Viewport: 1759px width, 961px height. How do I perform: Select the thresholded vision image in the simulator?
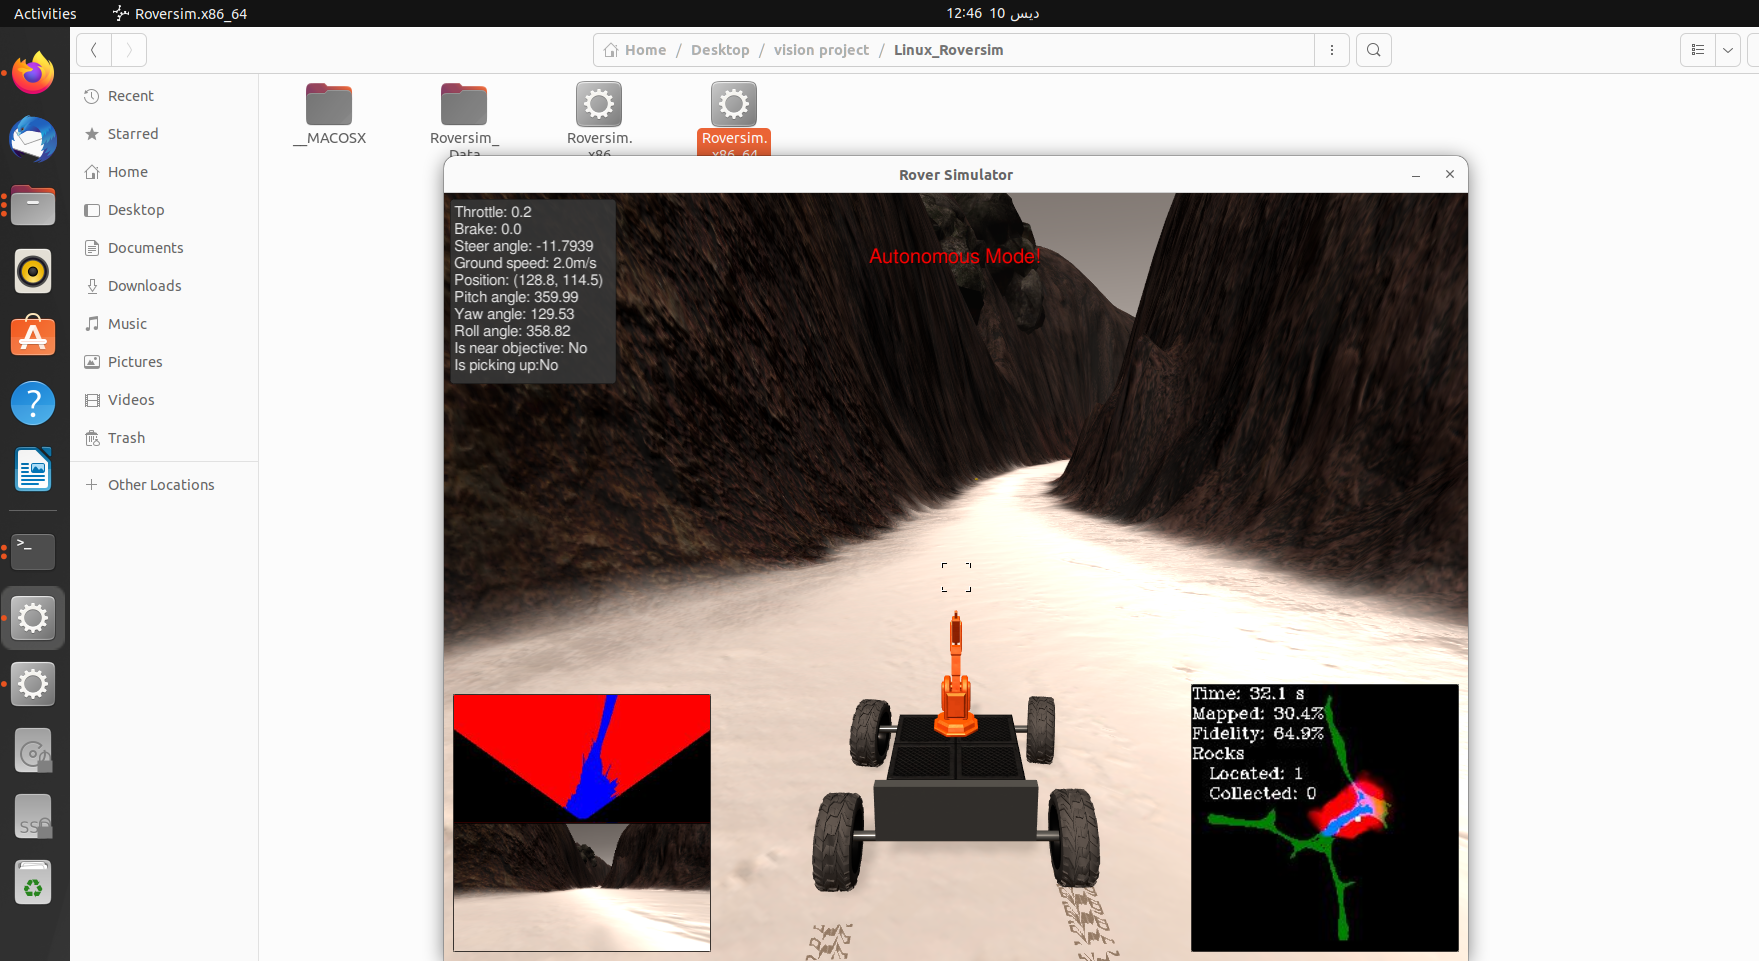[582, 759]
